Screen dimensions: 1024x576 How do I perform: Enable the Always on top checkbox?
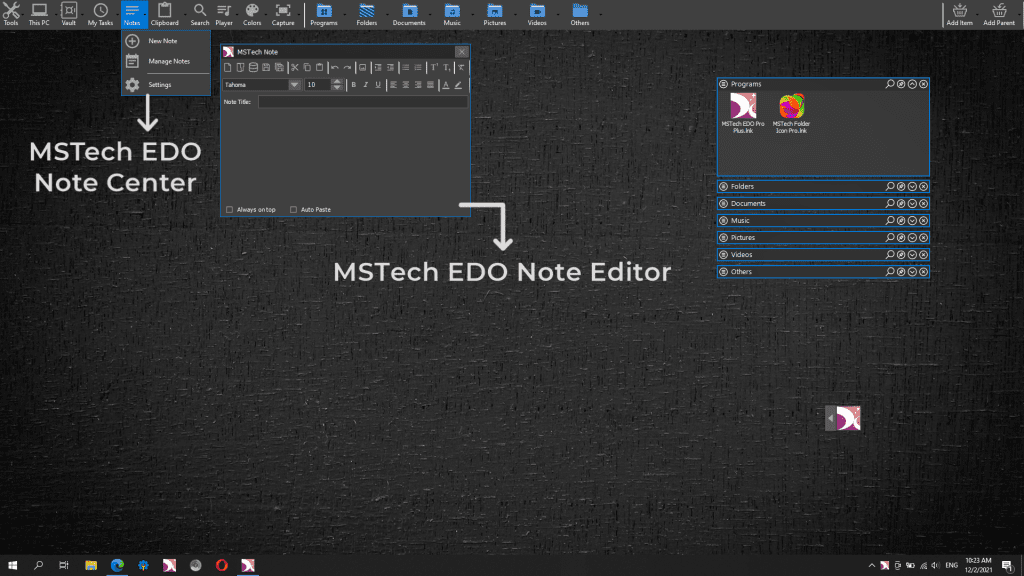(232, 209)
